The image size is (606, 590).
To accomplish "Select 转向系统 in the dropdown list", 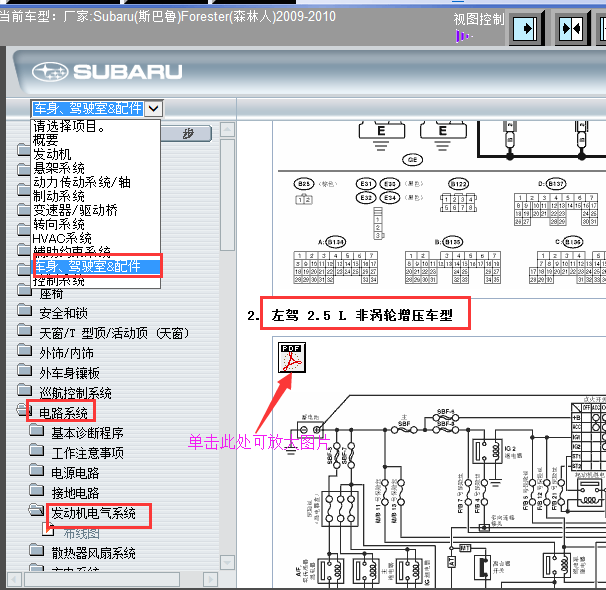I will coord(59,224).
